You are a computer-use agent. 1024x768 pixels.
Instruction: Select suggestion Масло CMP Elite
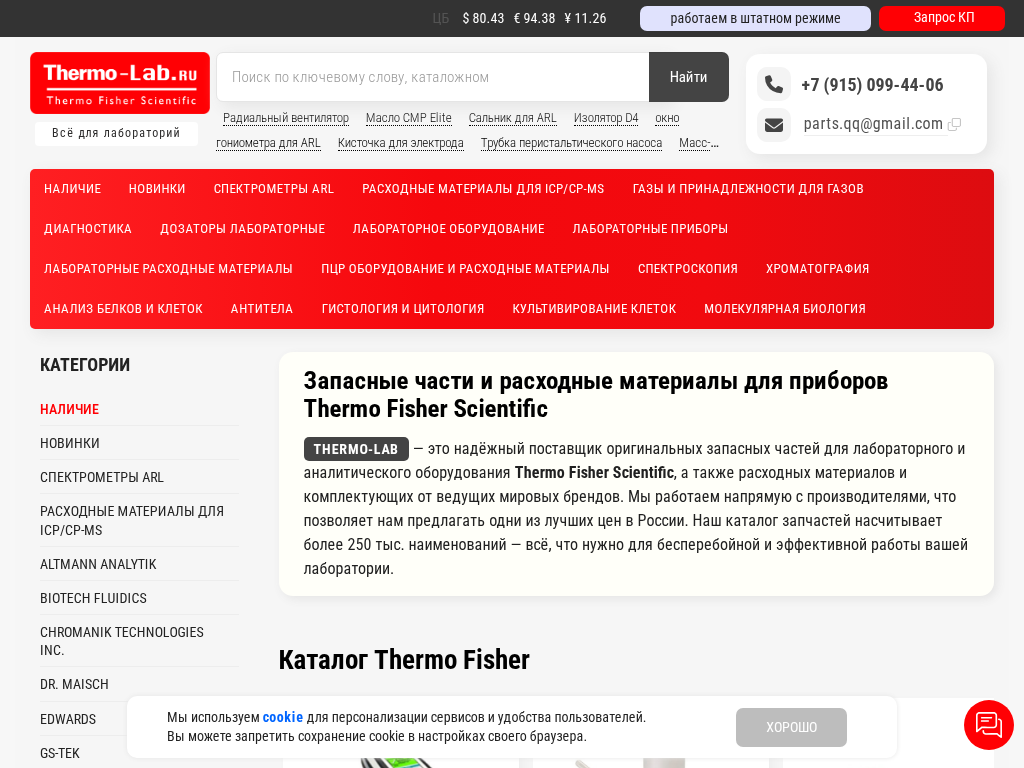(x=409, y=118)
